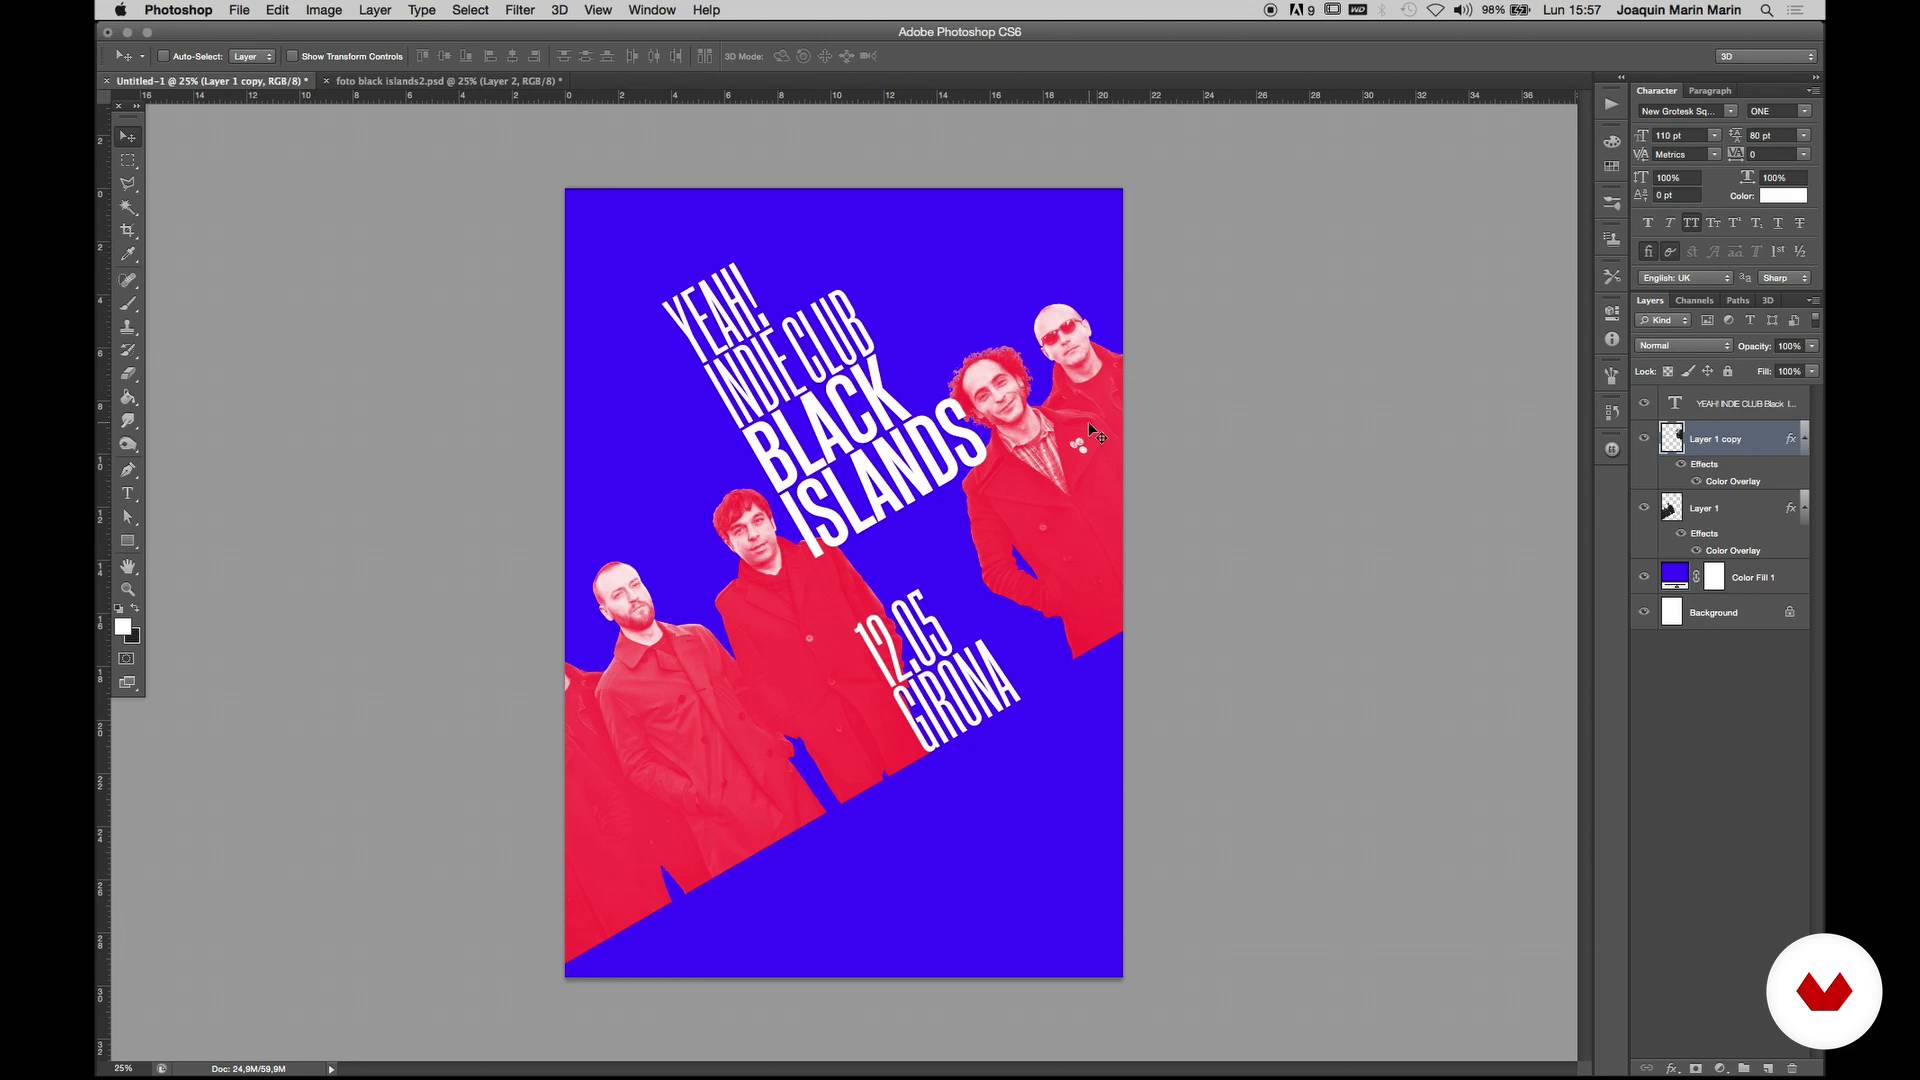Select the Path Selection tool
This screenshot has height=1080, width=1920.
click(128, 517)
